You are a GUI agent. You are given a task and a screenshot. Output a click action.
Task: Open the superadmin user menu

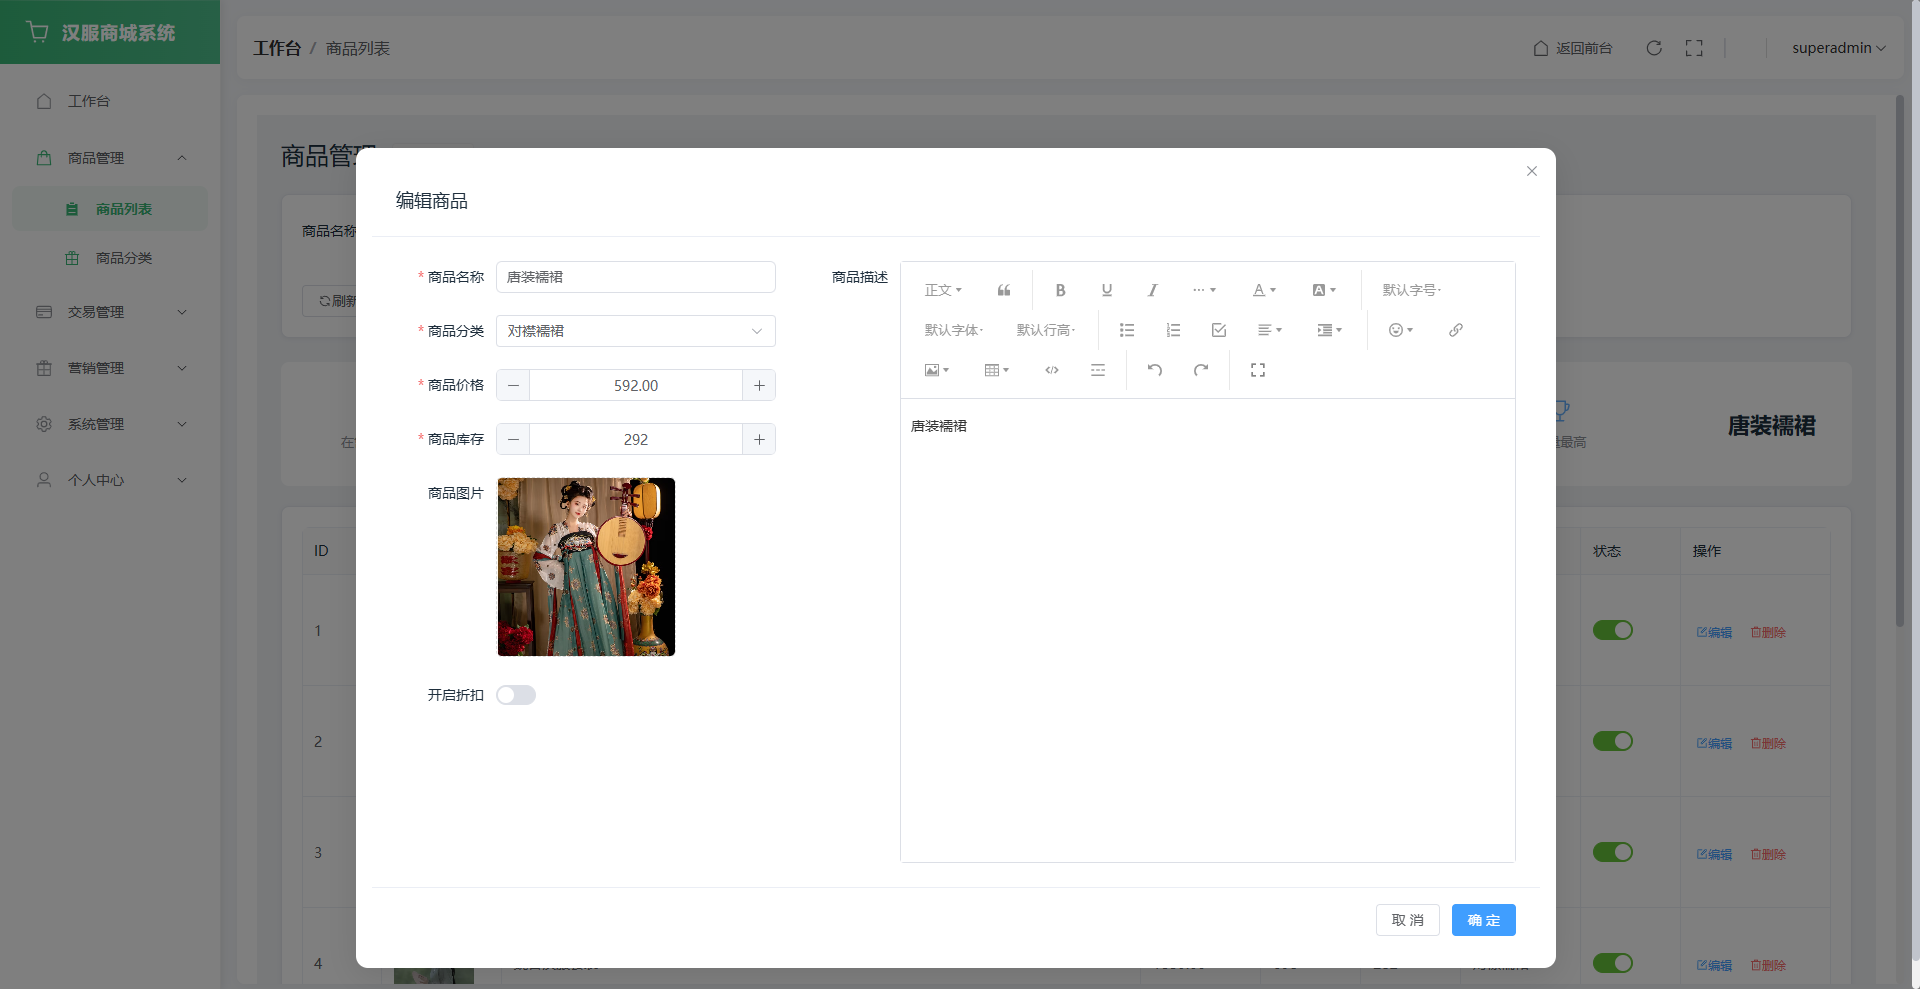(x=1838, y=48)
